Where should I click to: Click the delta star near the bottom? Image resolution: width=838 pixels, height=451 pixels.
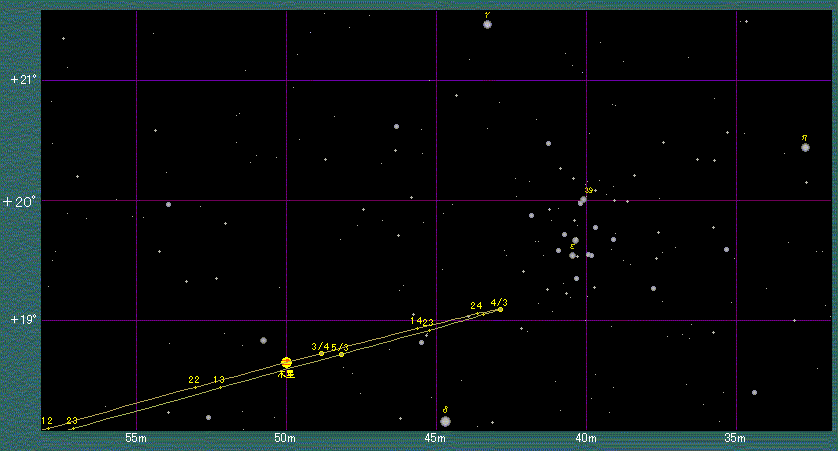tap(445, 421)
